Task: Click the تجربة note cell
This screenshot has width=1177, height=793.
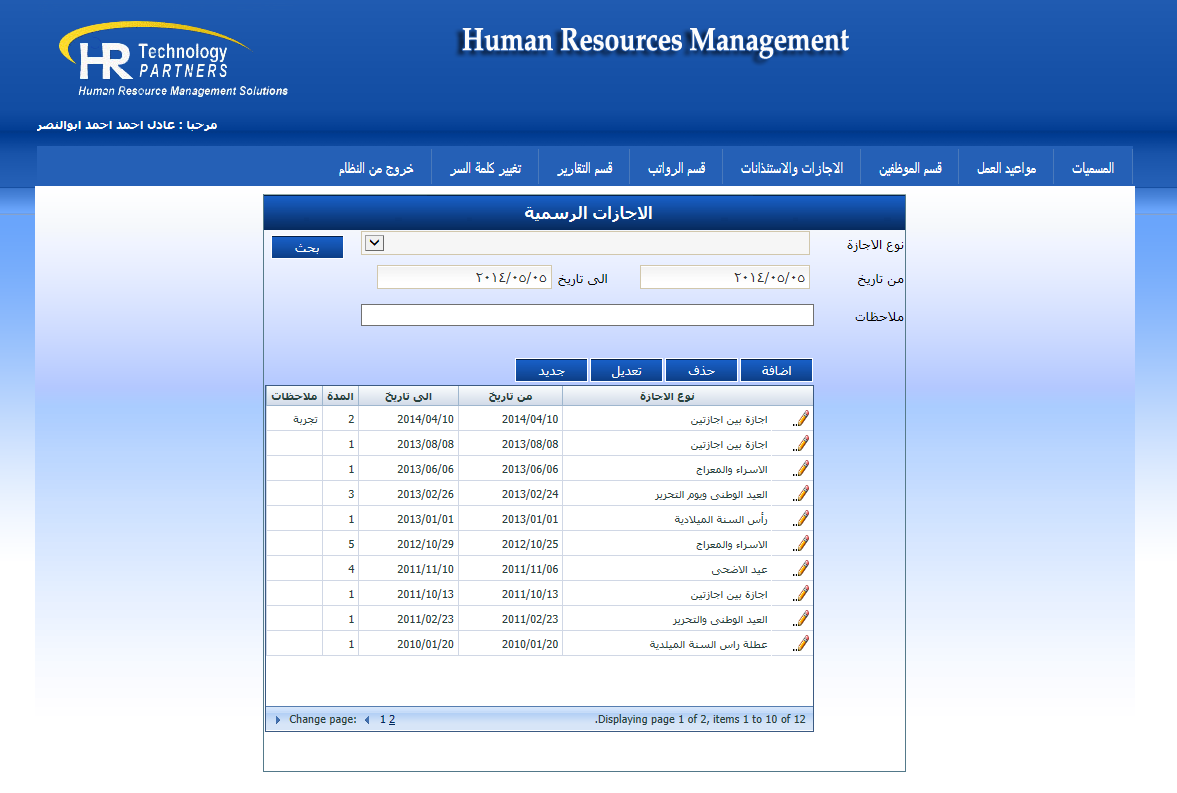Action: click(x=305, y=419)
